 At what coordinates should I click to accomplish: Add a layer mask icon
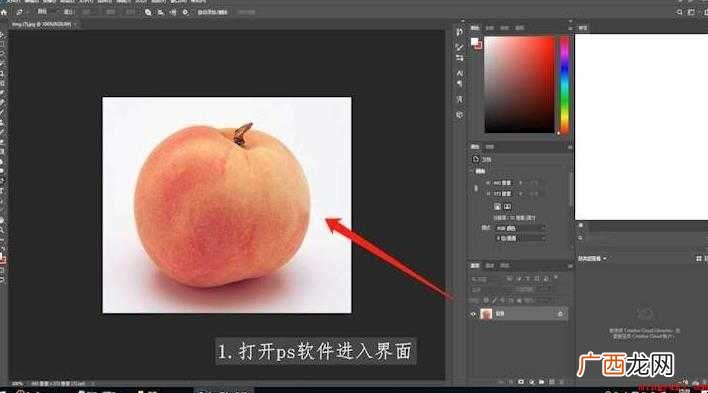pos(521,382)
